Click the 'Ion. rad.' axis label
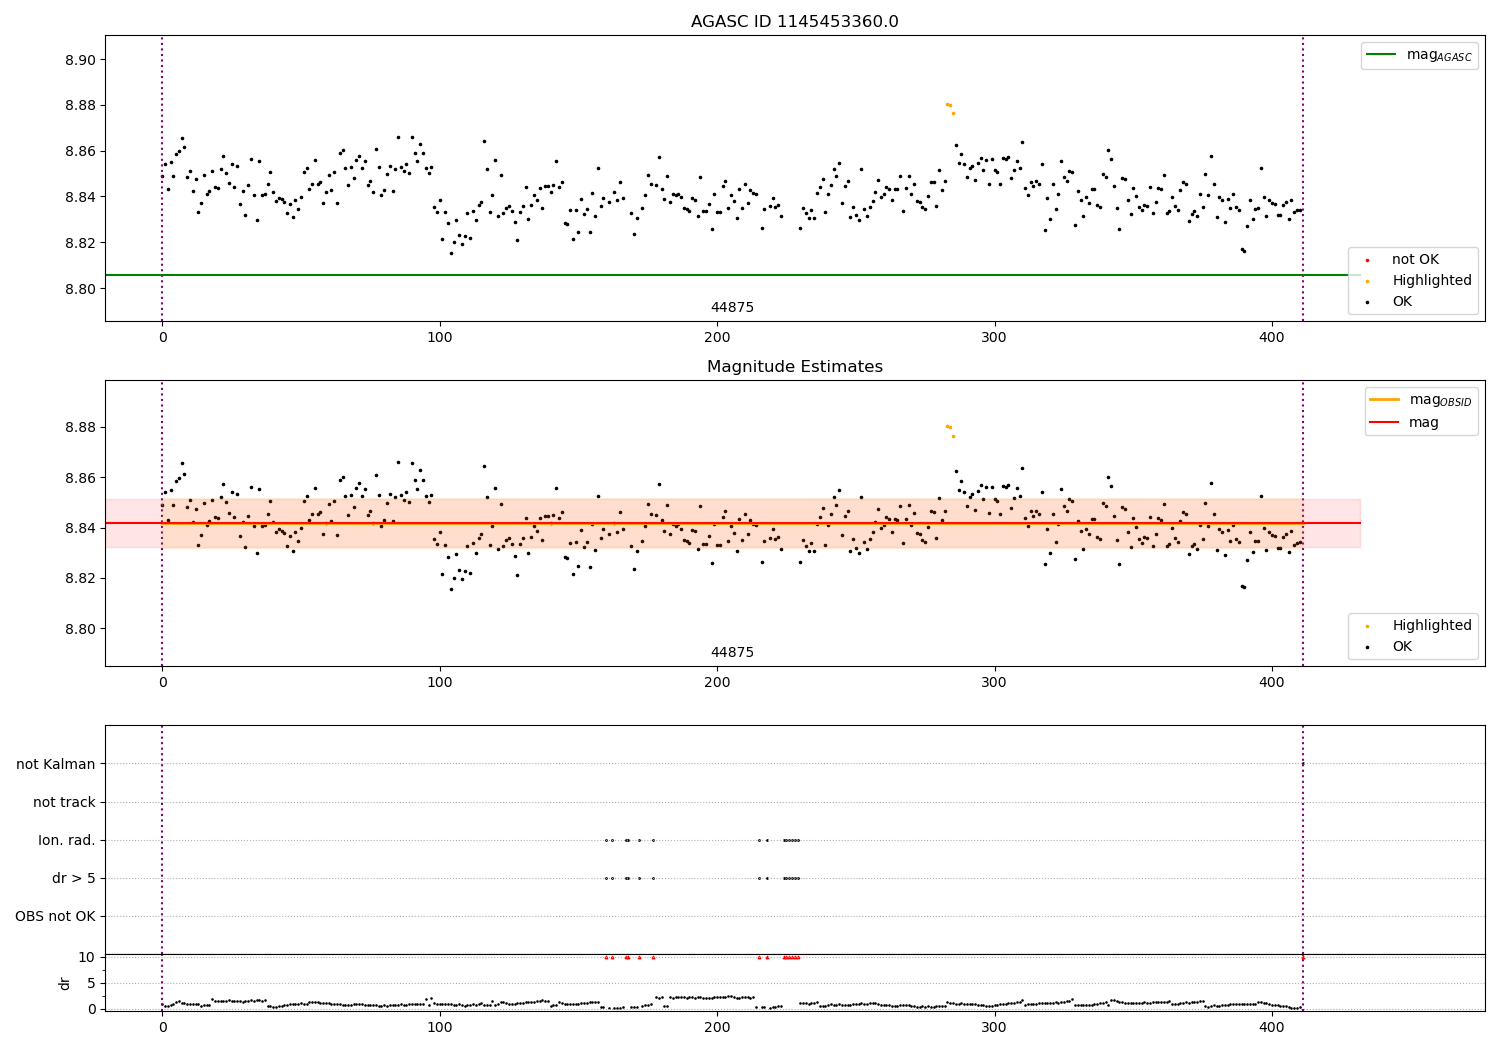Image resolution: width=1500 pixels, height=1050 pixels. click(67, 841)
